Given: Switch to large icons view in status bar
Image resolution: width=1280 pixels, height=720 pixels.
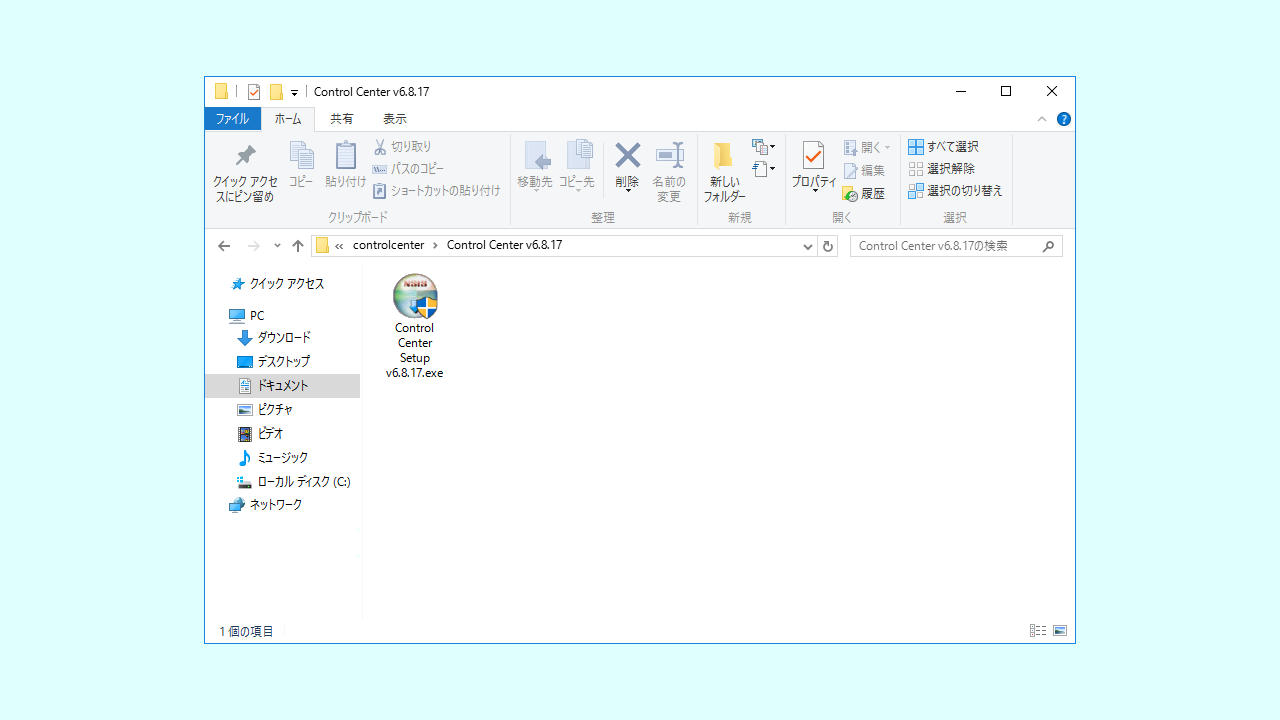Looking at the screenshot, I should (x=1060, y=631).
